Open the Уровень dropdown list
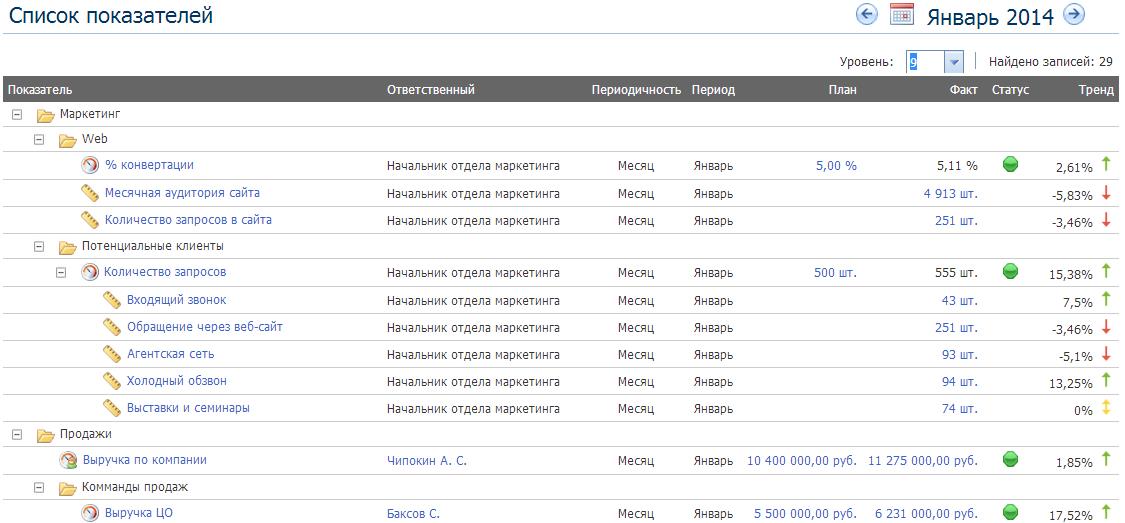 click(953, 62)
